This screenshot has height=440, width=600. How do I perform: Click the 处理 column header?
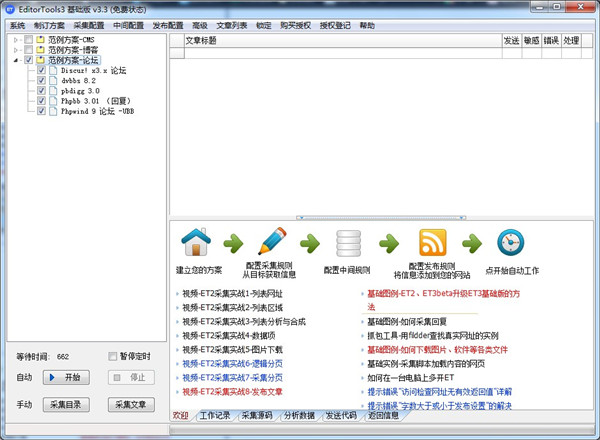[571, 41]
